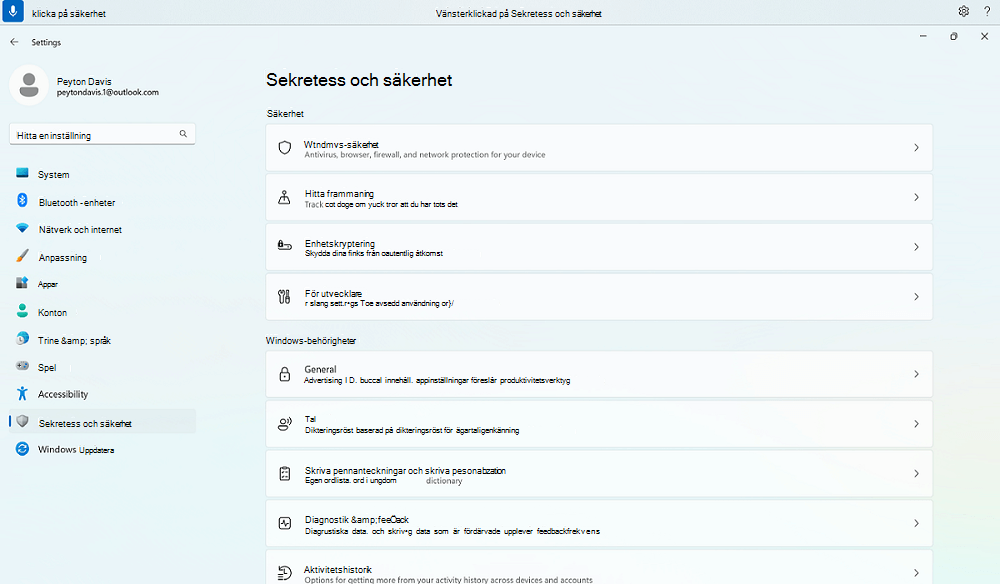Click the Sekretess och säkerhet page title

[359, 80]
